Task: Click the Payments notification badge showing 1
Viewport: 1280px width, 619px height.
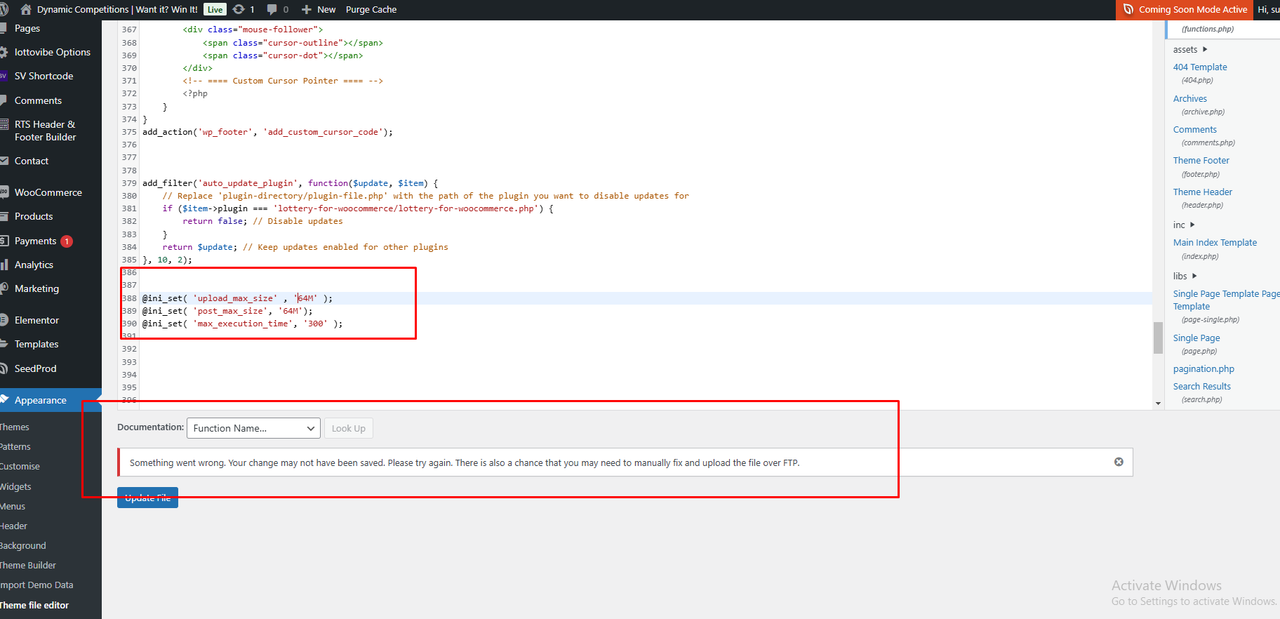Action: click(x=66, y=241)
